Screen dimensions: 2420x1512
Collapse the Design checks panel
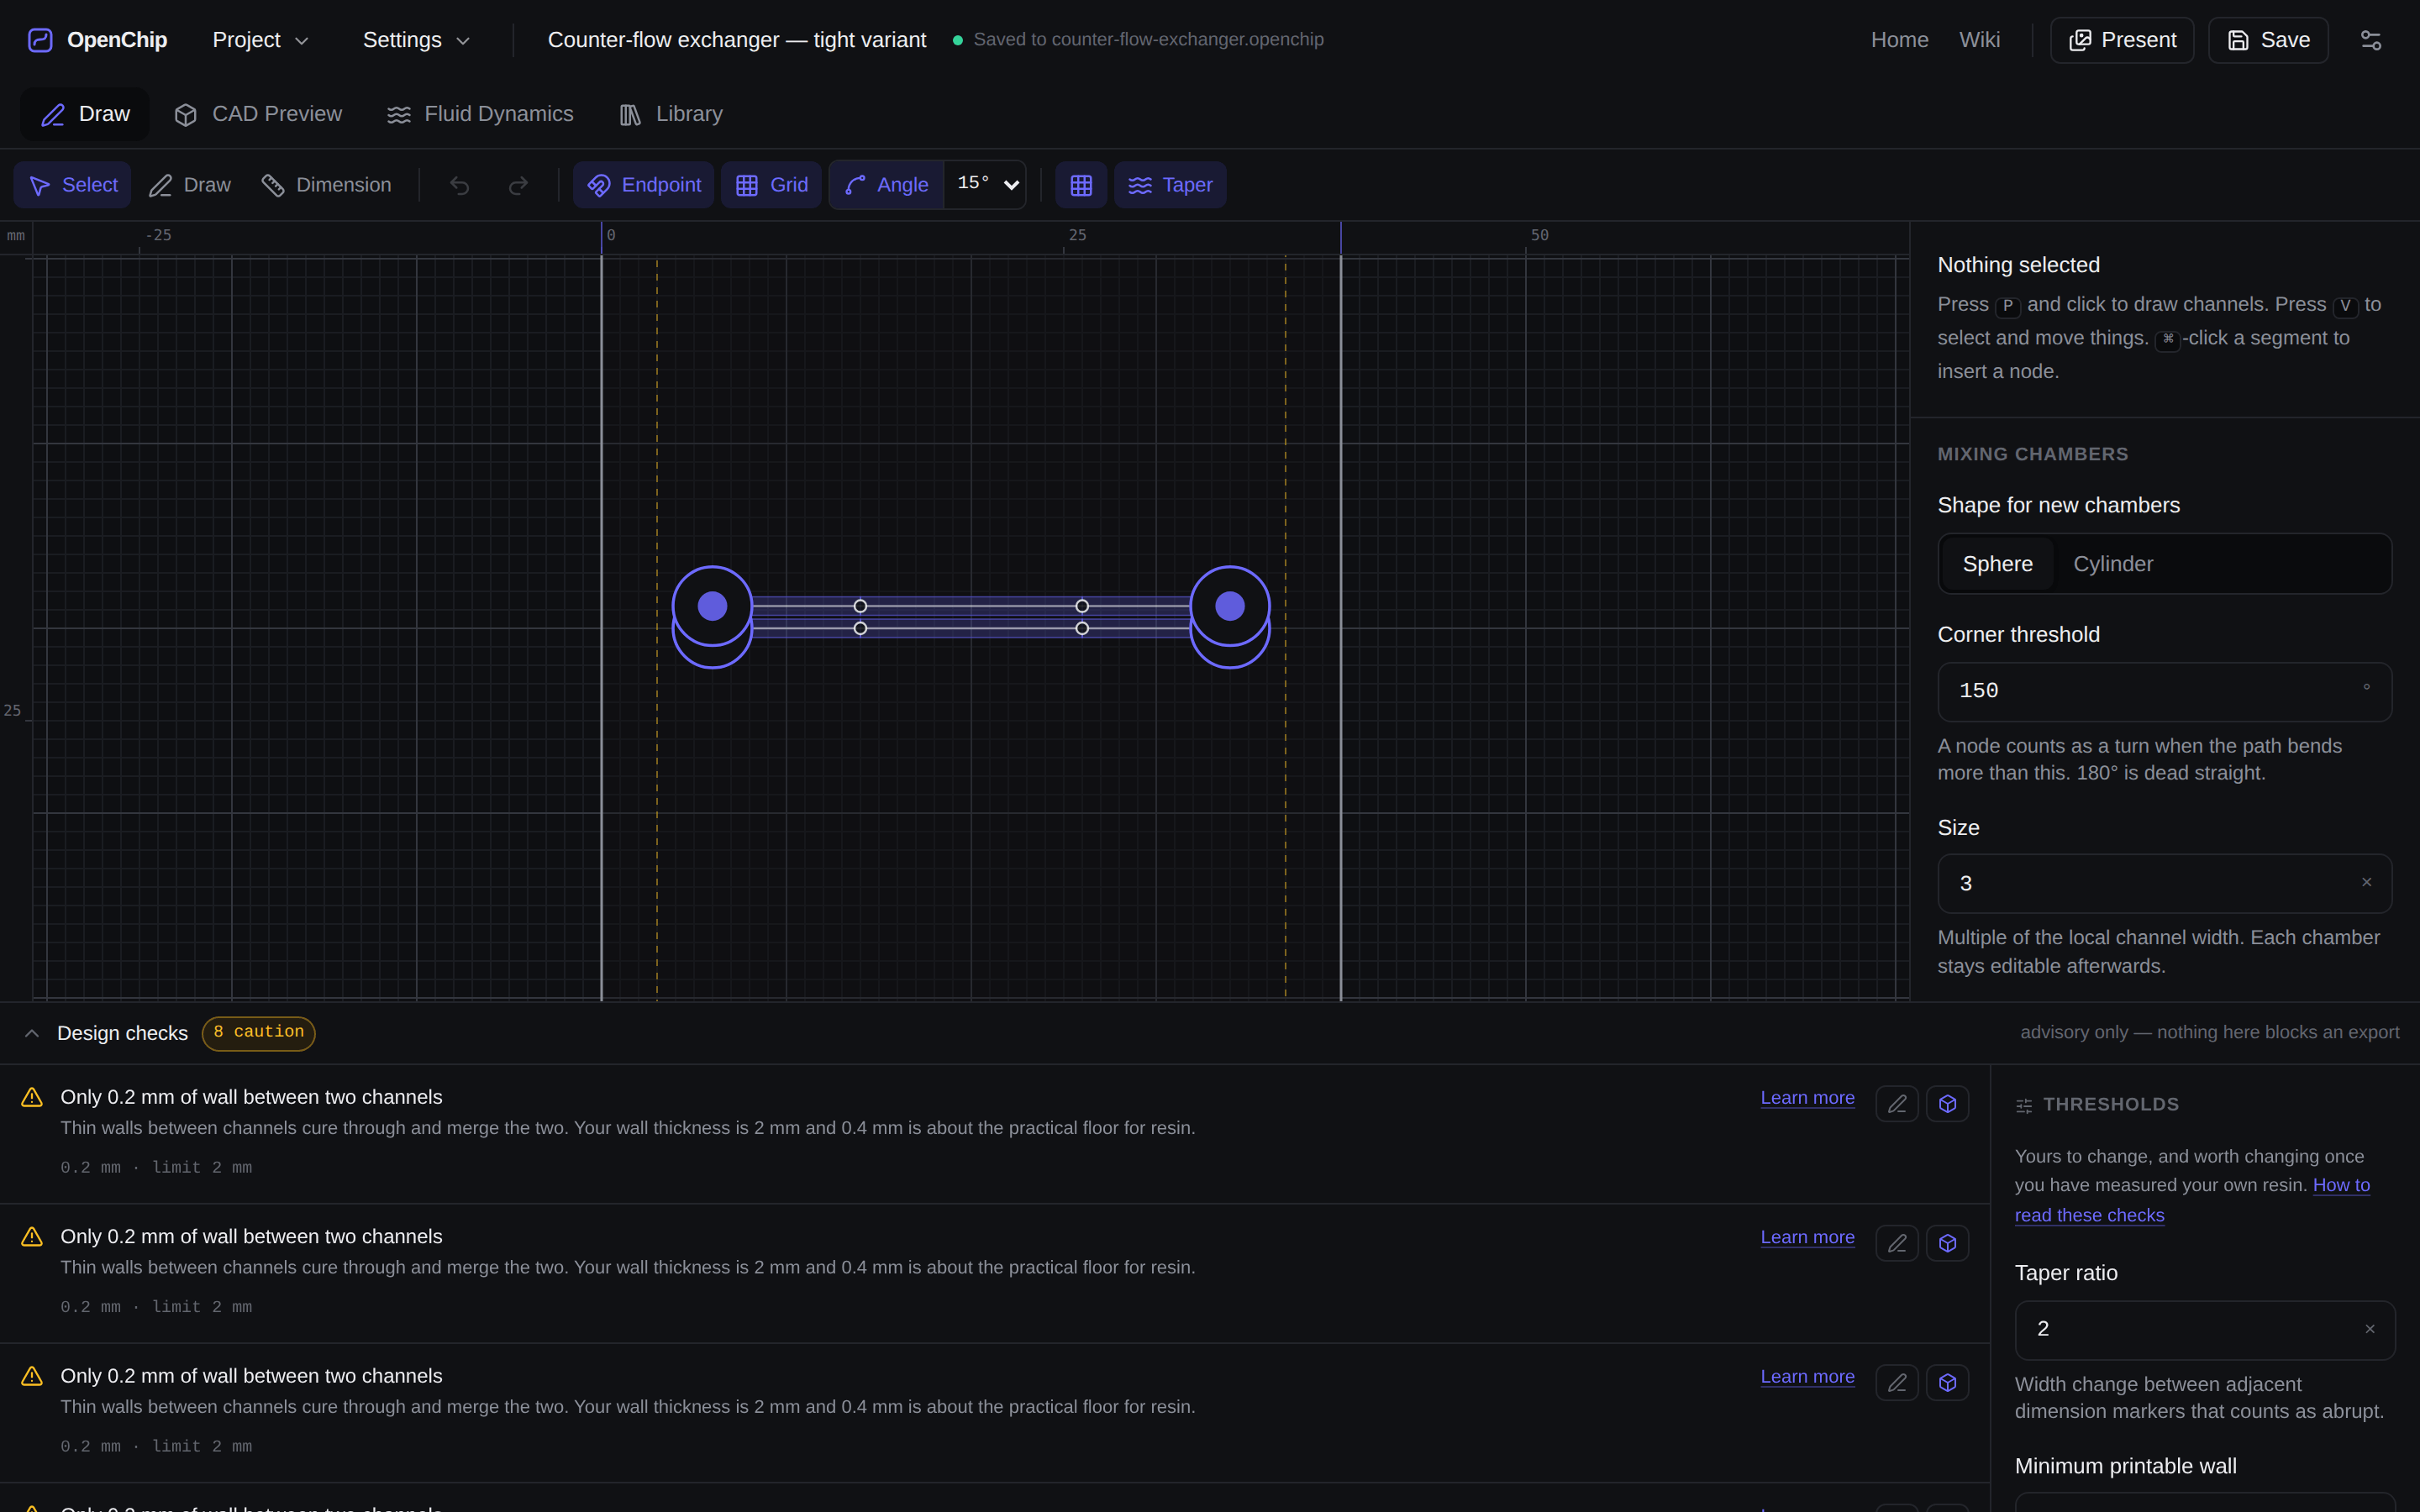(32, 1033)
